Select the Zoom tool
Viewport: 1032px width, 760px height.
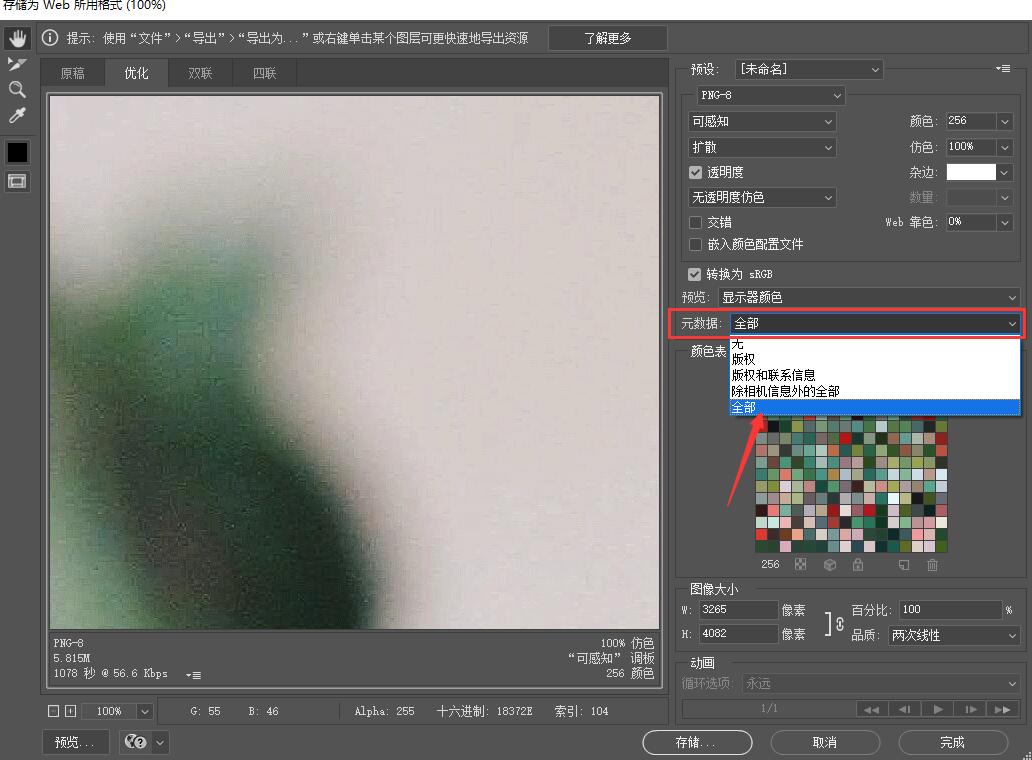coord(17,89)
